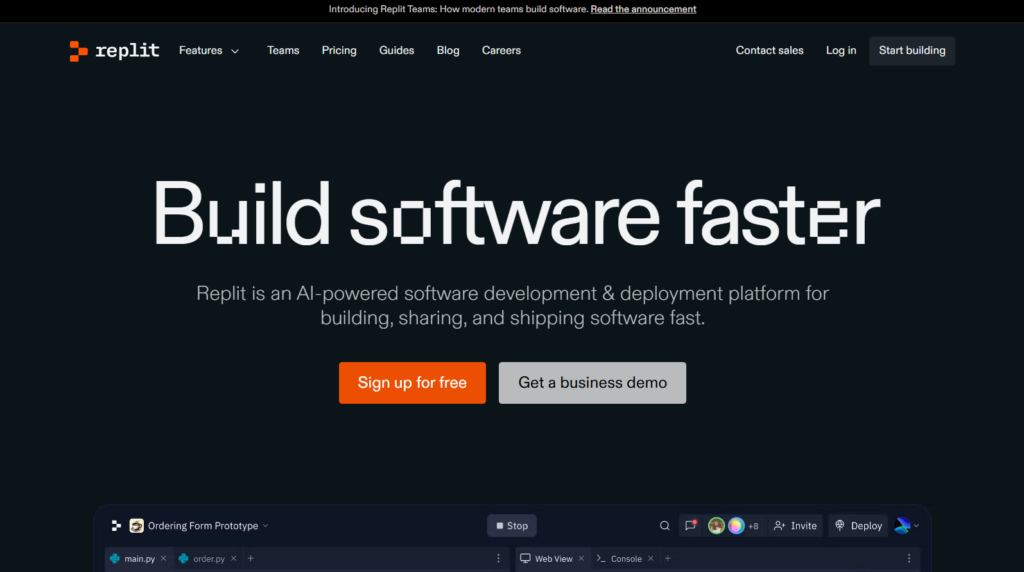
Task: Open the search magnifier in the editor header
Action: [x=665, y=526]
